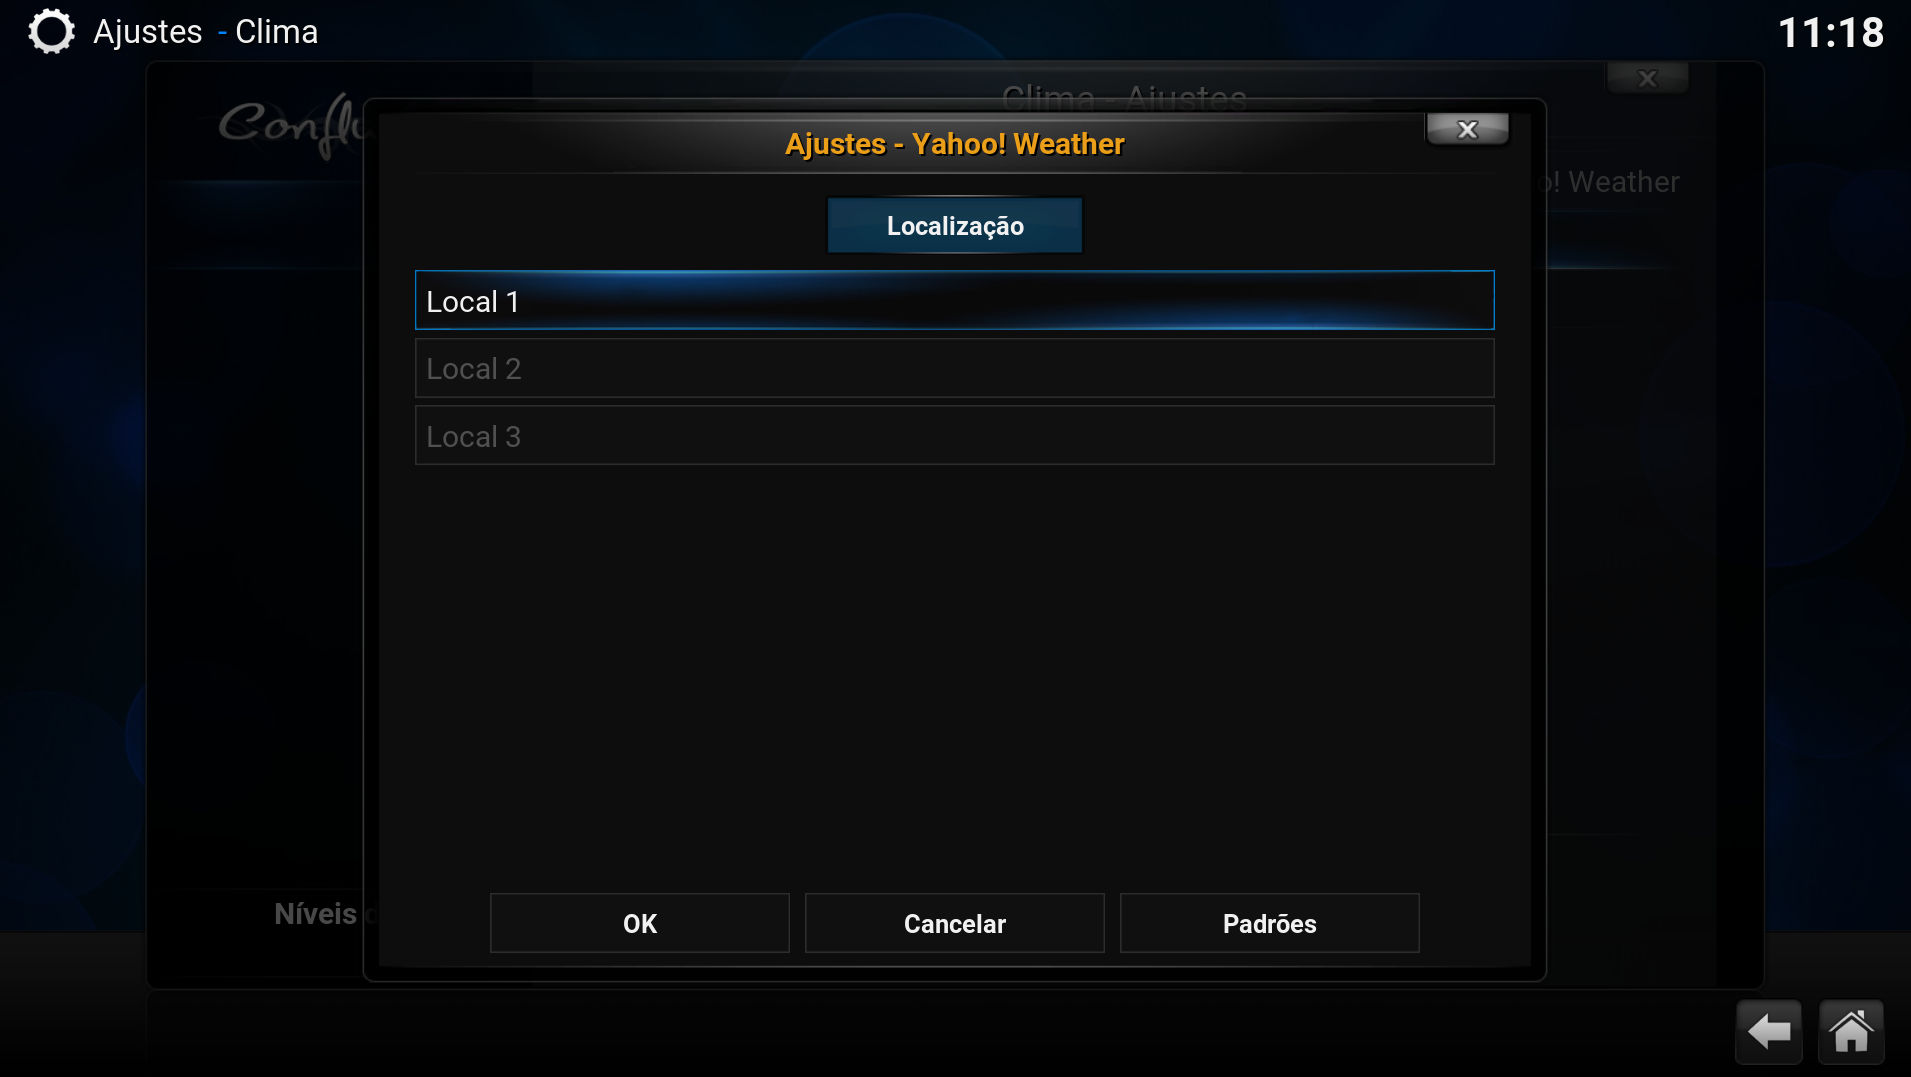This screenshot has height=1077, width=1911.
Task: Click the Clima breadcrumb label
Action: (277, 32)
